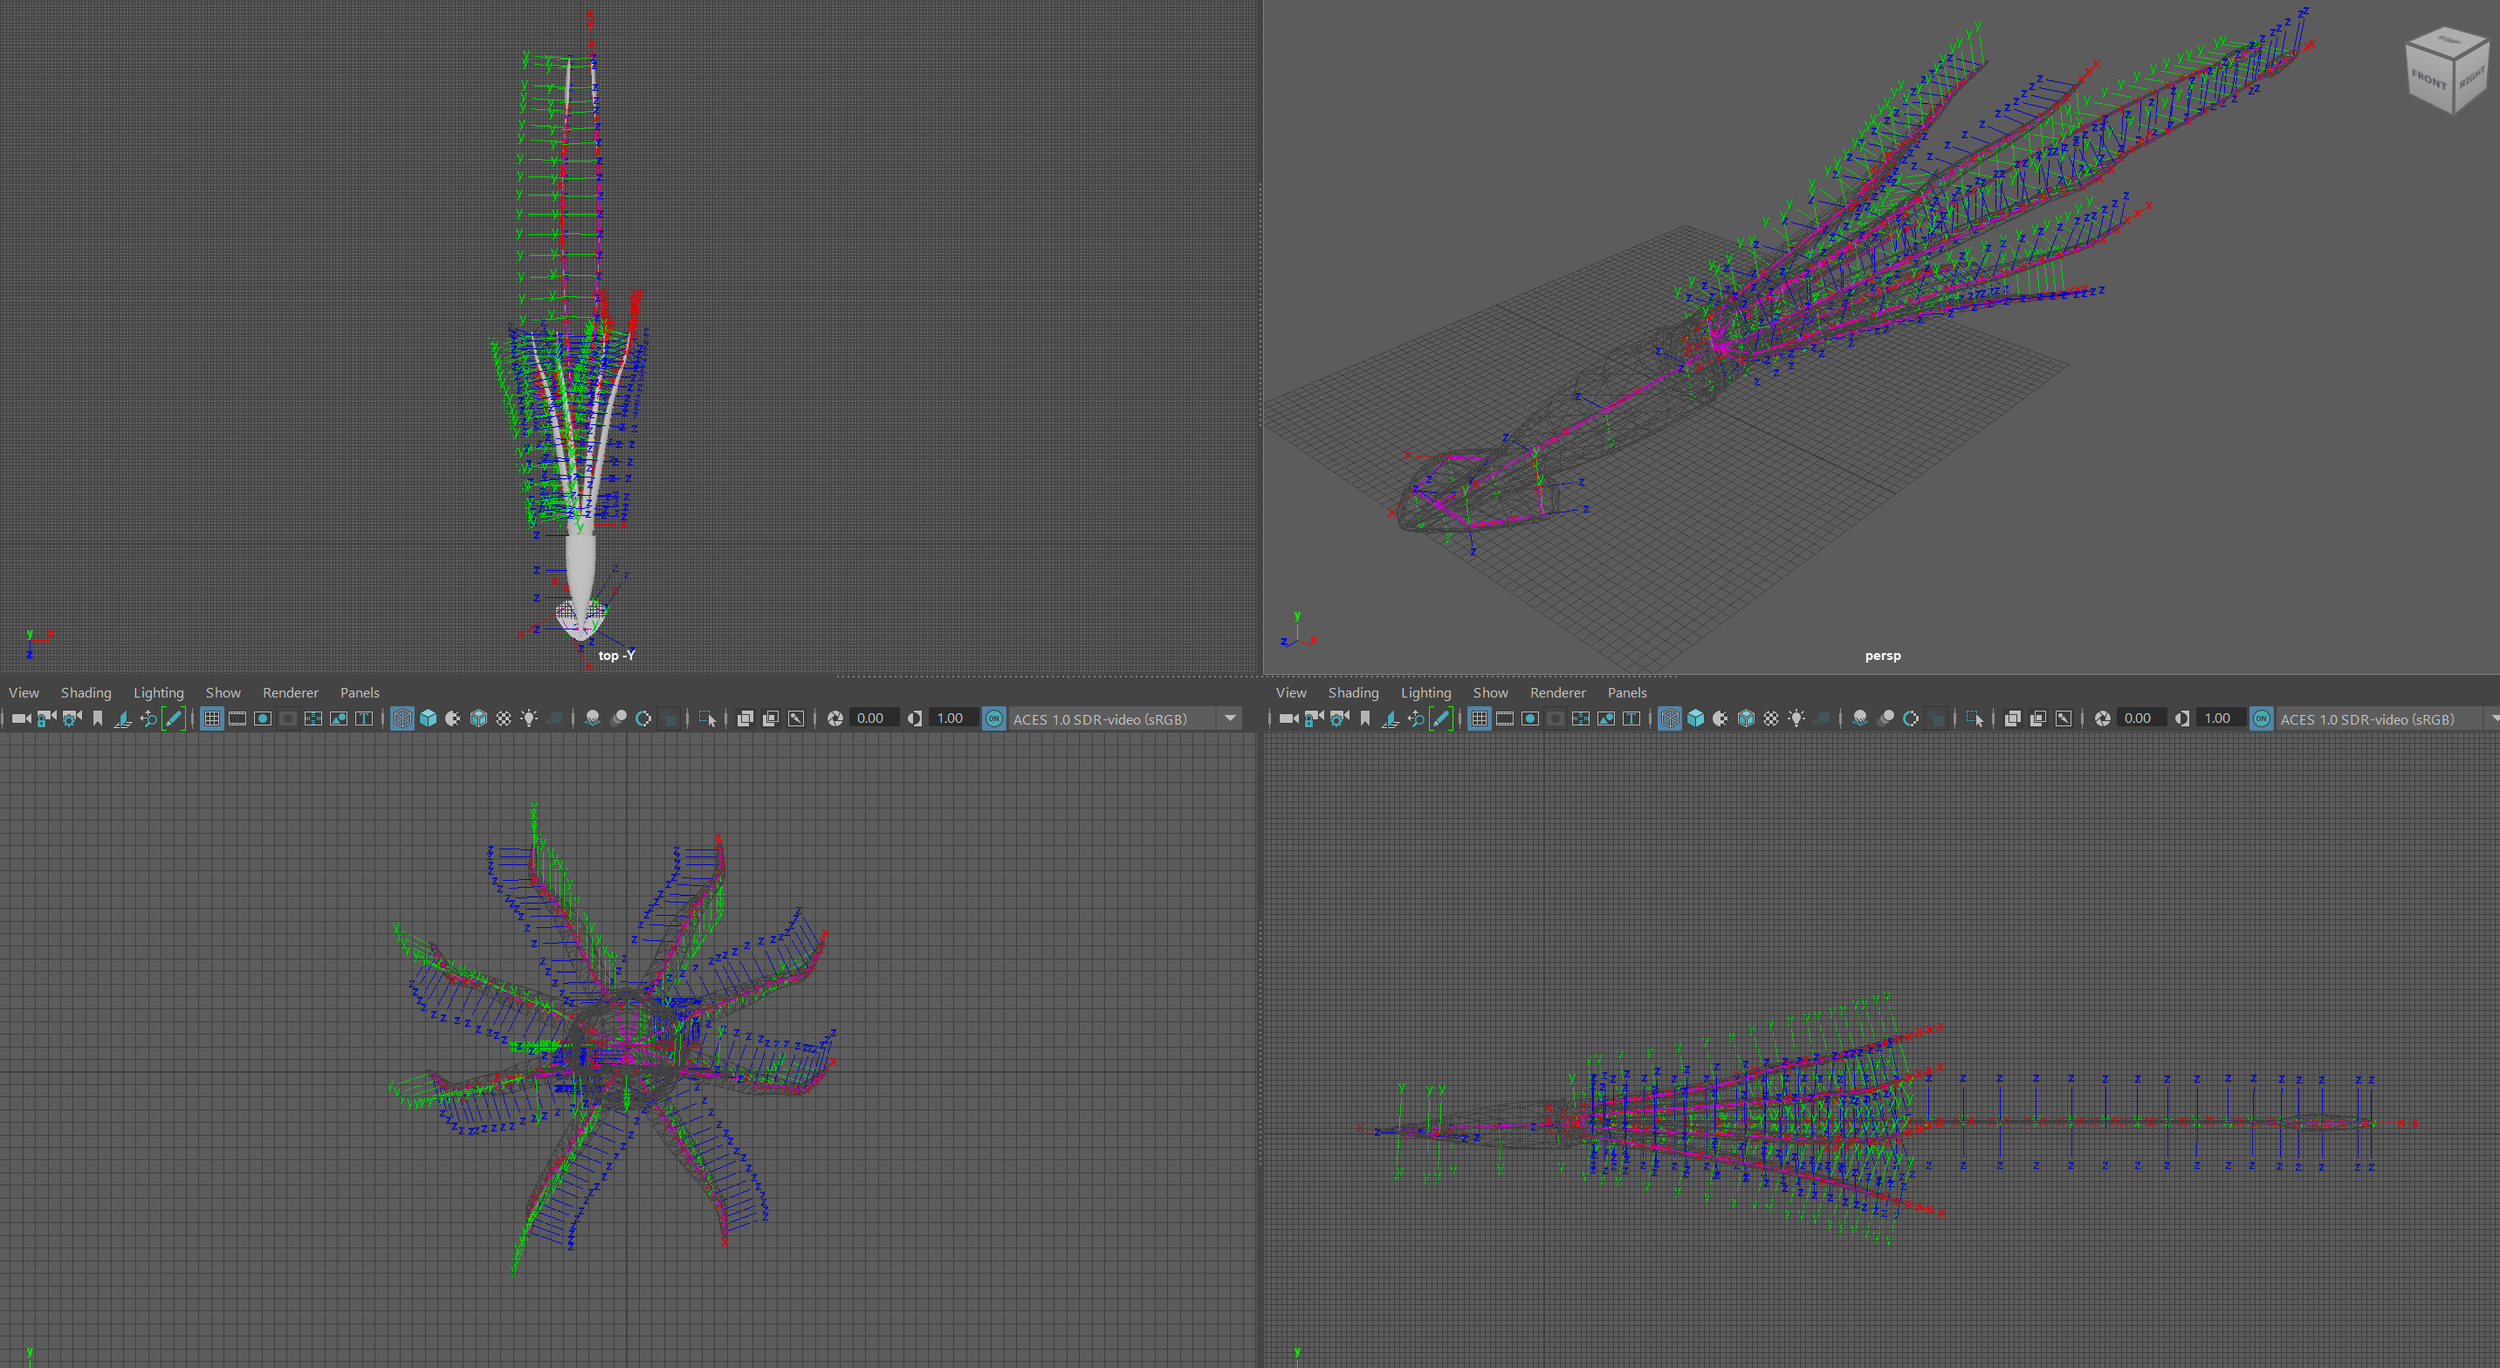Open Panels menu of right panel
Image resolution: width=2500 pixels, height=1368 pixels.
tap(1626, 692)
